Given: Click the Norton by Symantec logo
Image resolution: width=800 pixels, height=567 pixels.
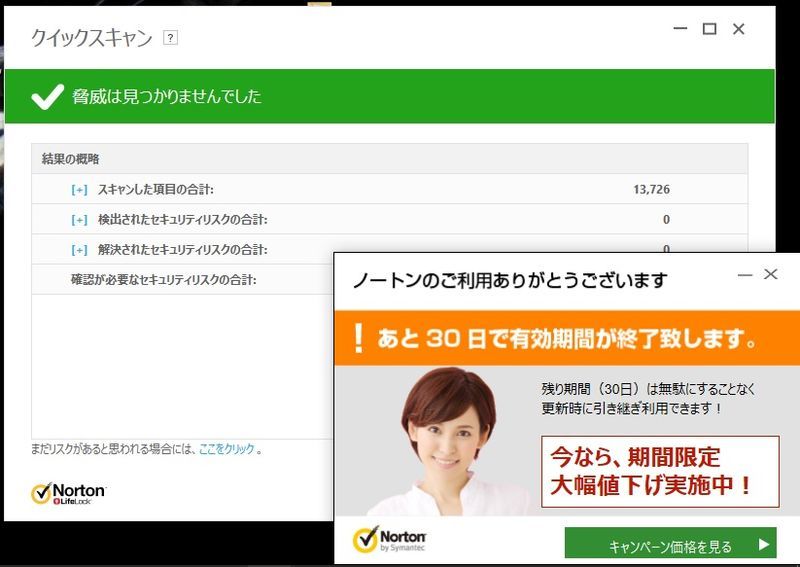Looking at the screenshot, I should pyautogui.click(x=389, y=539).
